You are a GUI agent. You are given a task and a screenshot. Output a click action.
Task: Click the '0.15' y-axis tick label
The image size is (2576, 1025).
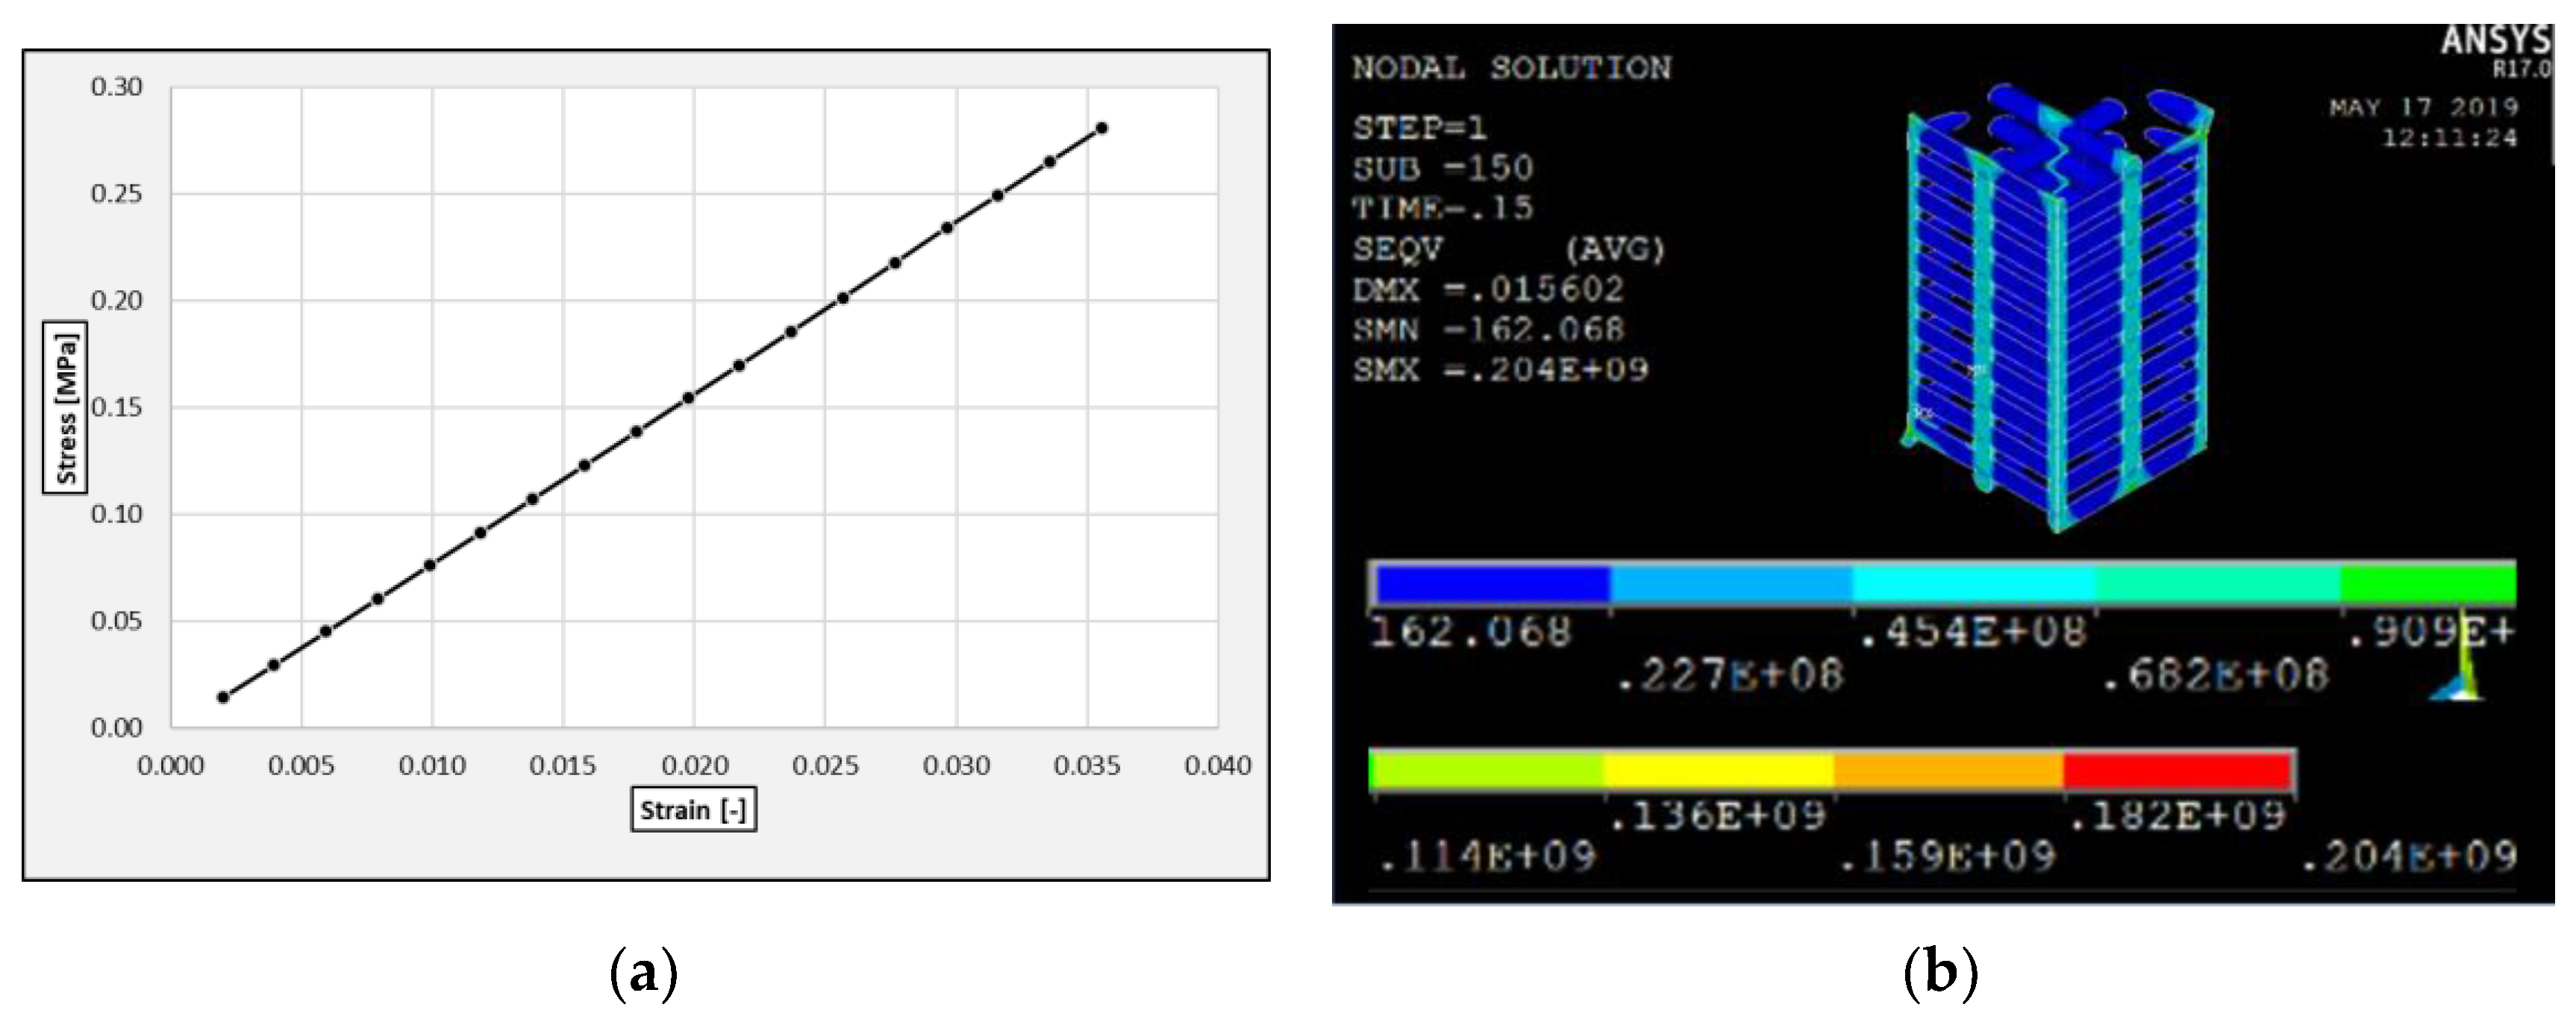[117, 407]
